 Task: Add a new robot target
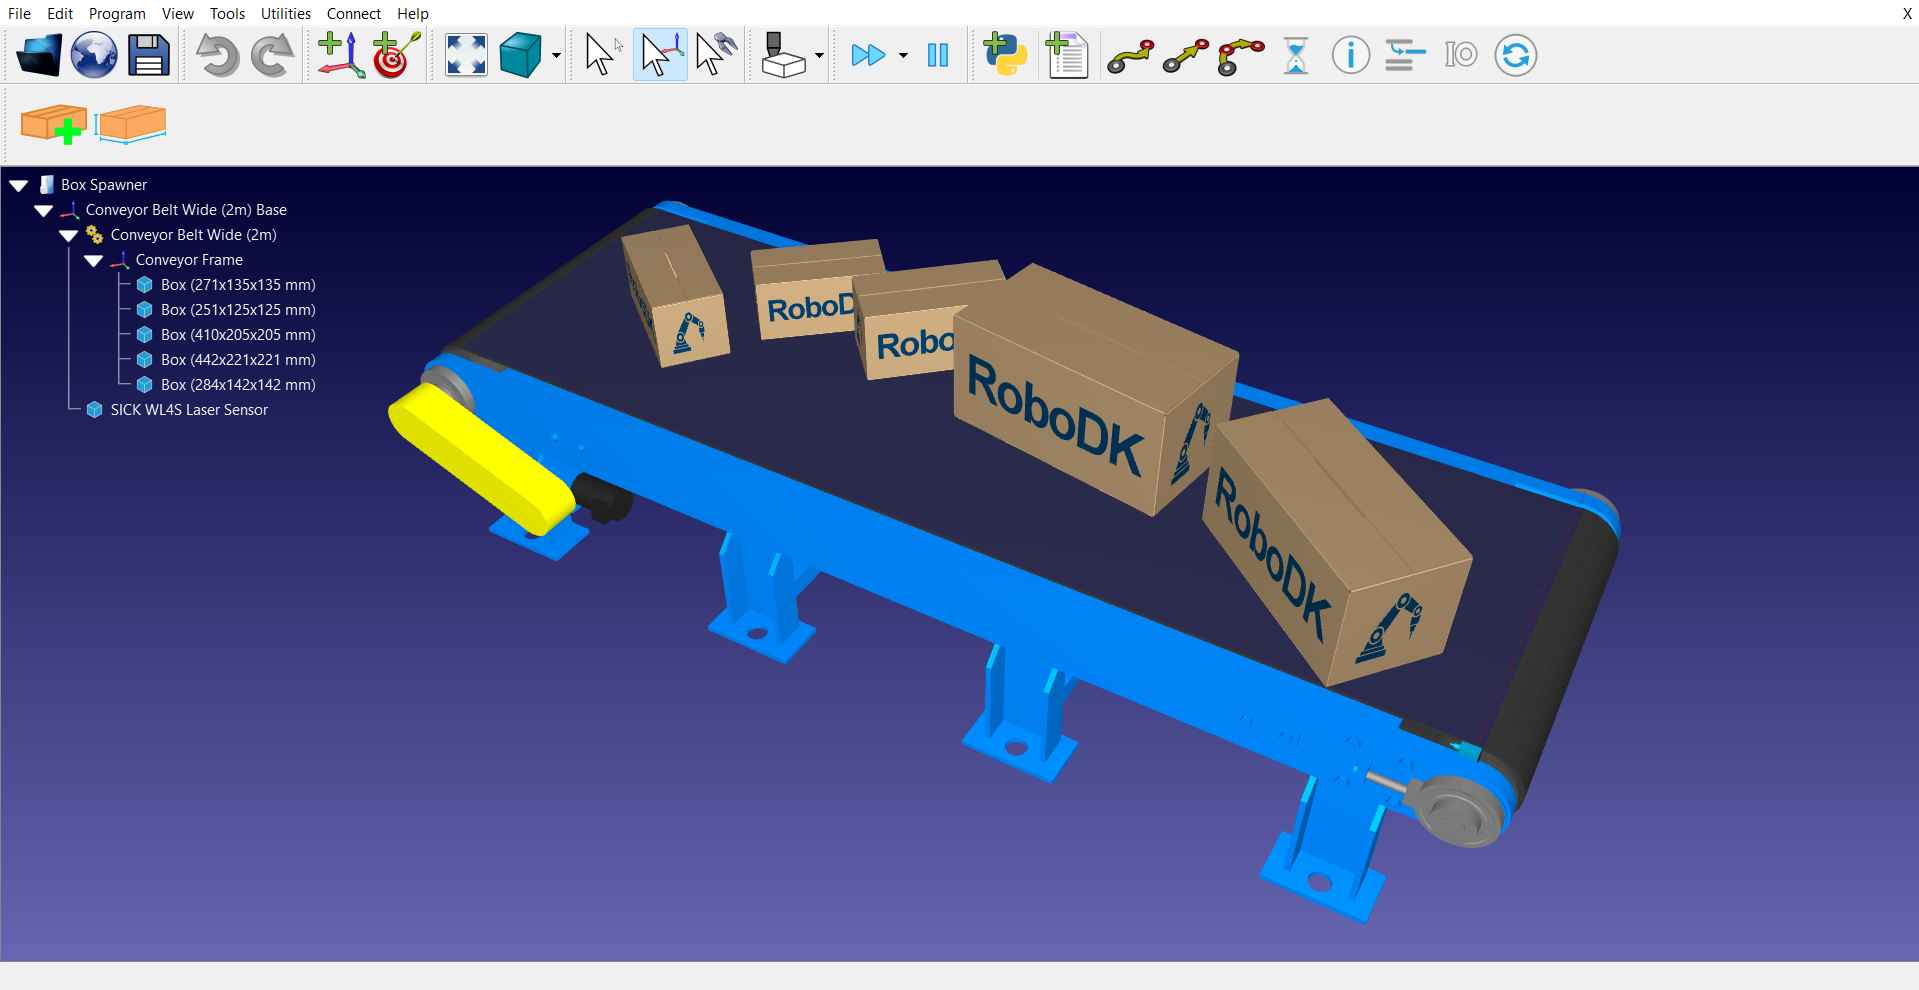tap(396, 55)
